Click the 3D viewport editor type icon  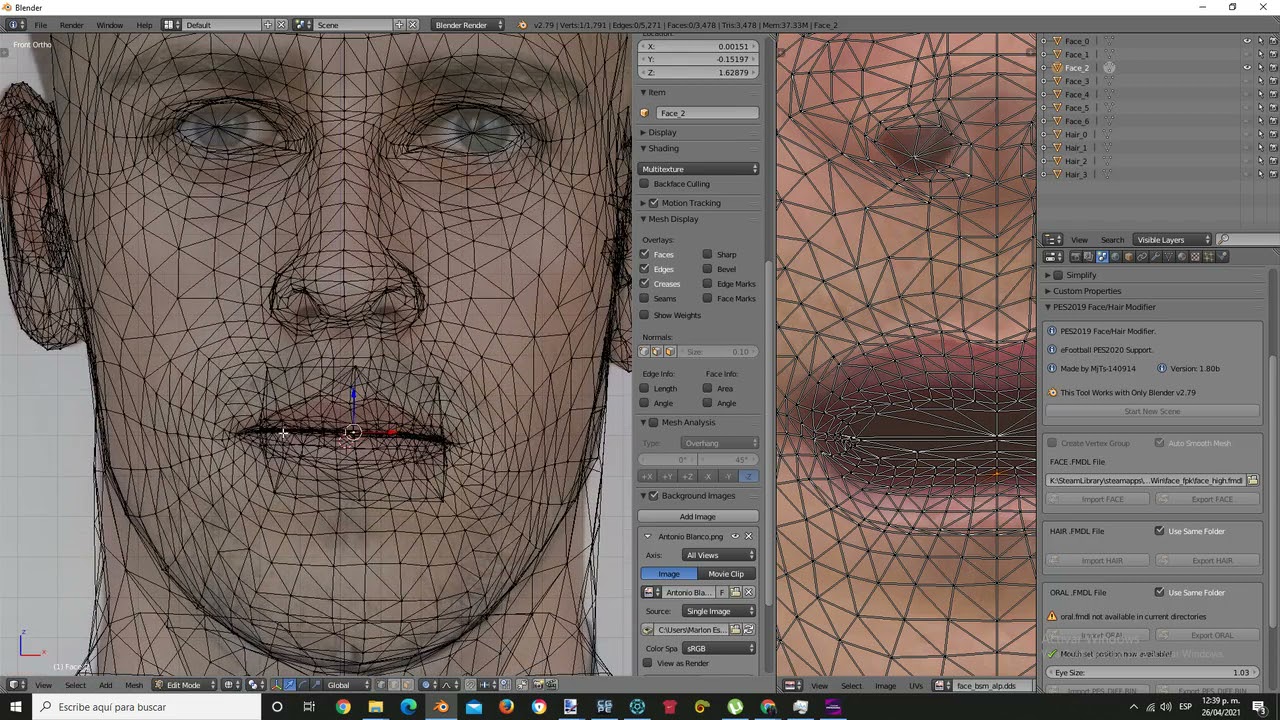(x=17, y=685)
